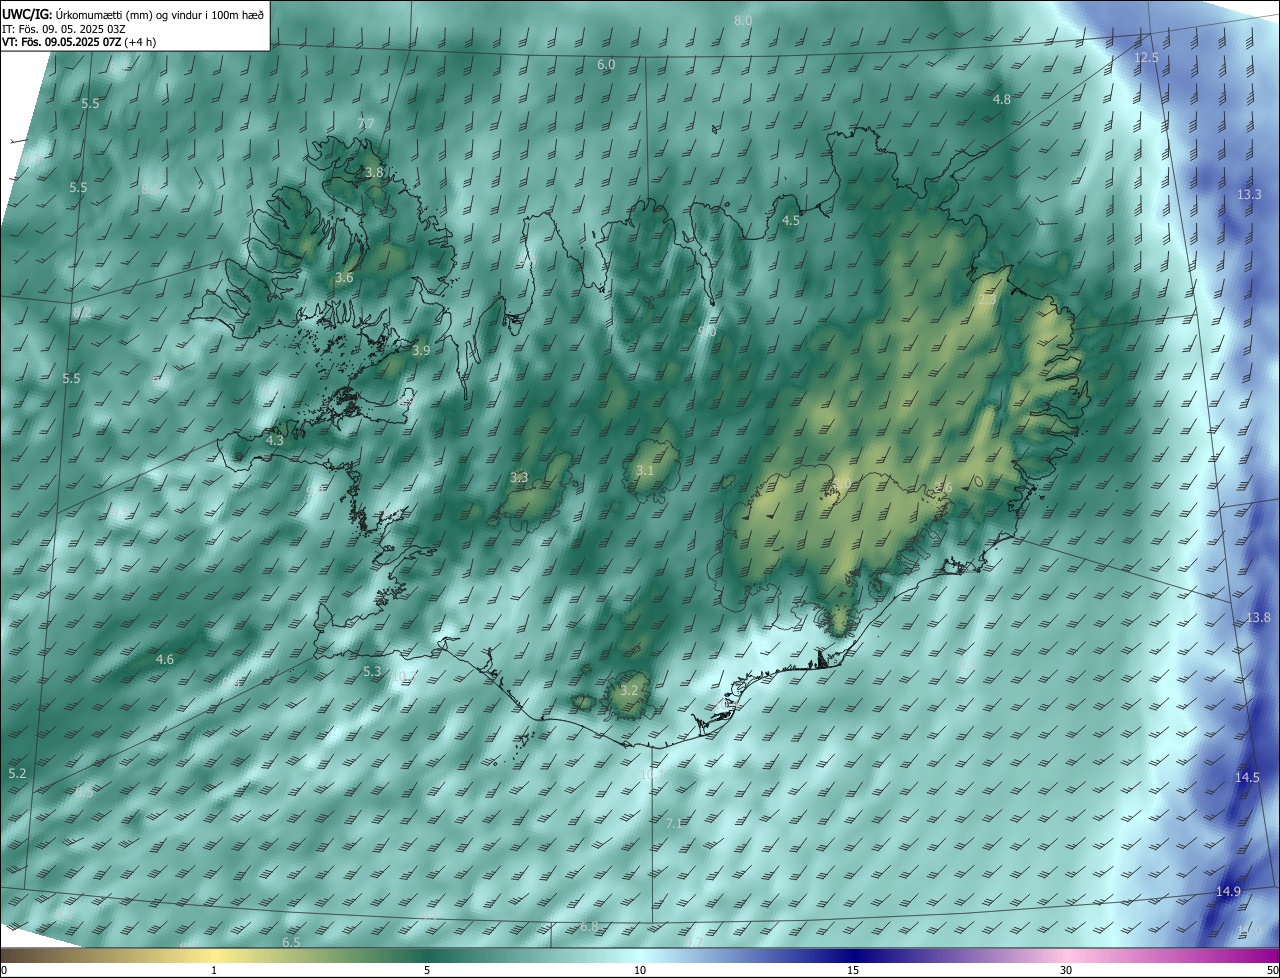Click the 30 tick on the color scale
The image size is (1280, 978).
click(x=1066, y=970)
